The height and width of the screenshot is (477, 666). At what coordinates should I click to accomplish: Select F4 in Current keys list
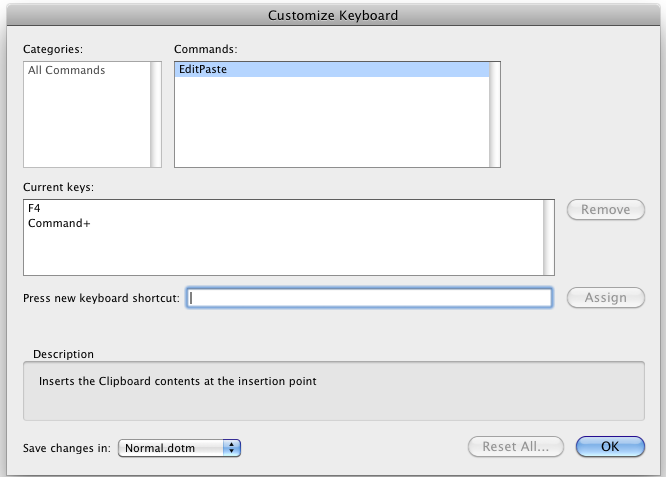pos(34,208)
